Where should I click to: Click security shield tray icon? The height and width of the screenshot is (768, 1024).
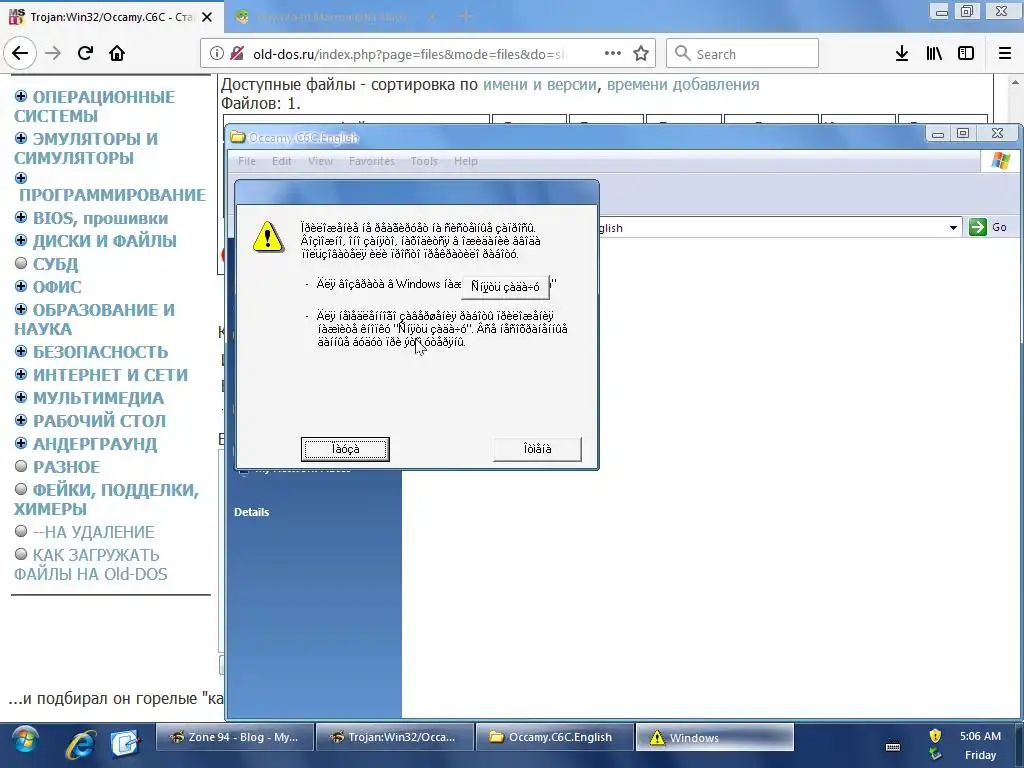(x=935, y=735)
